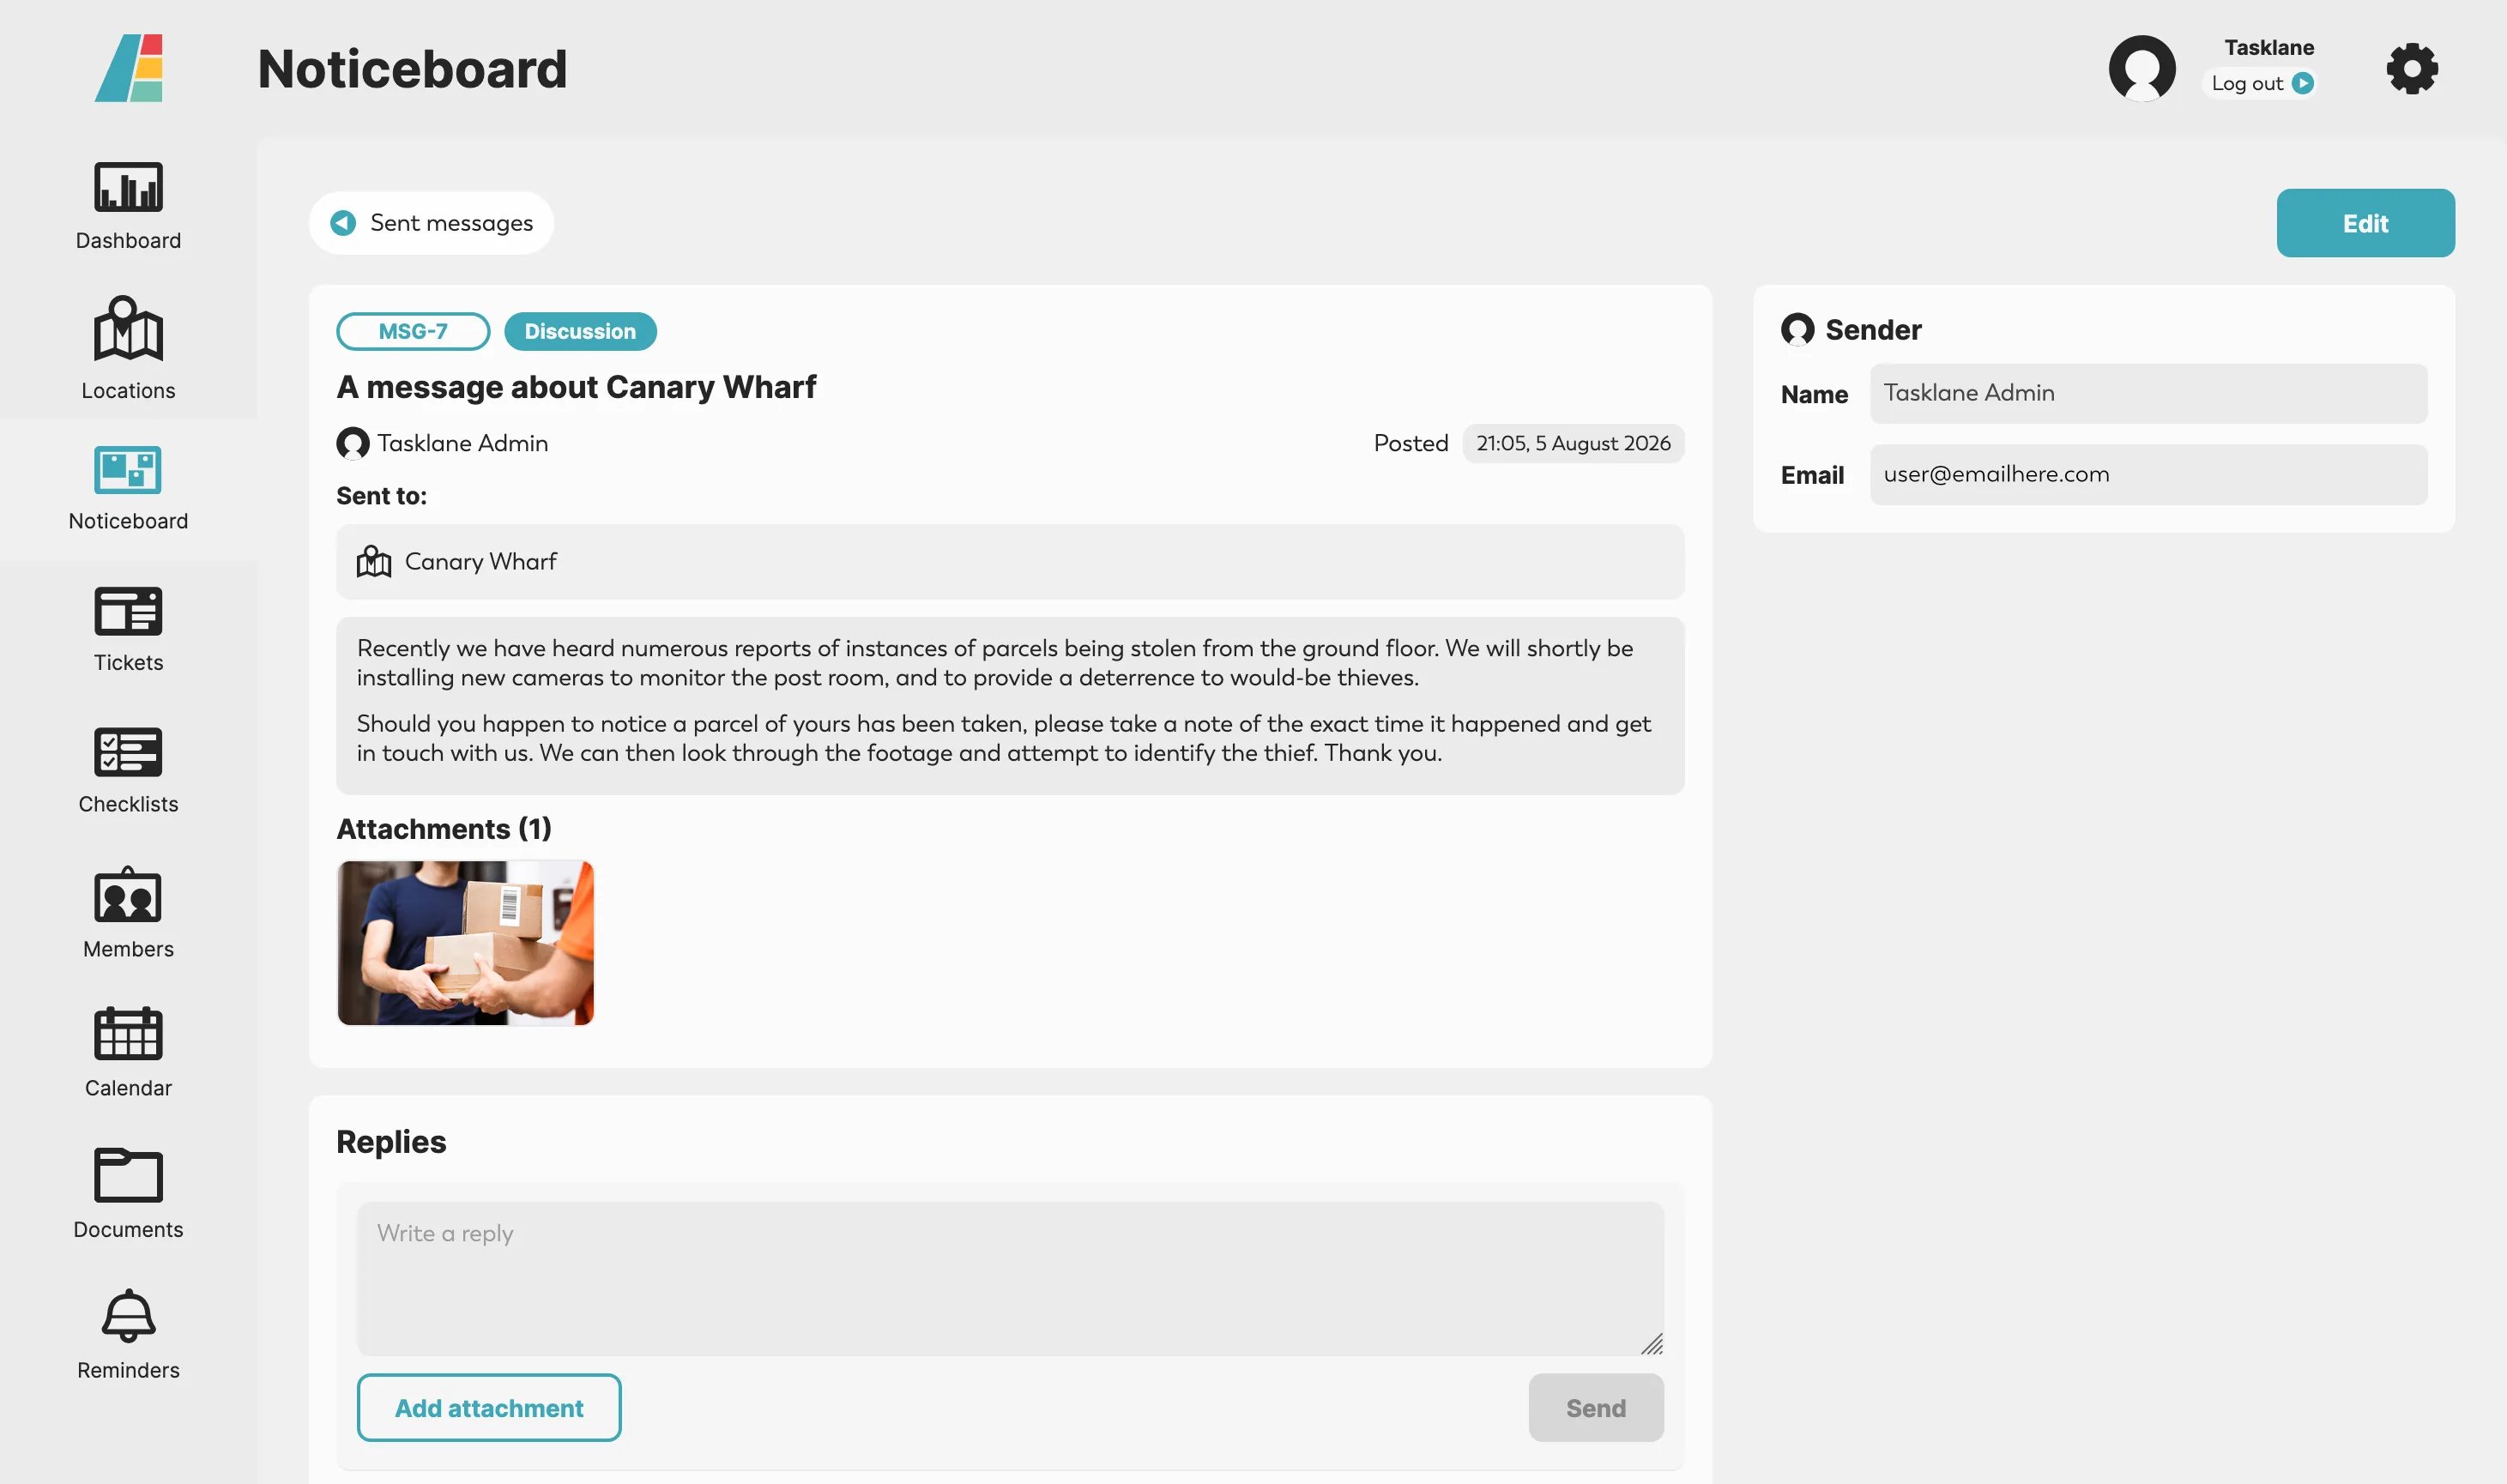This screenshot has height=1484, width=2507.
Task: Click the Tasklane logo
Action: tap(129, 68)
